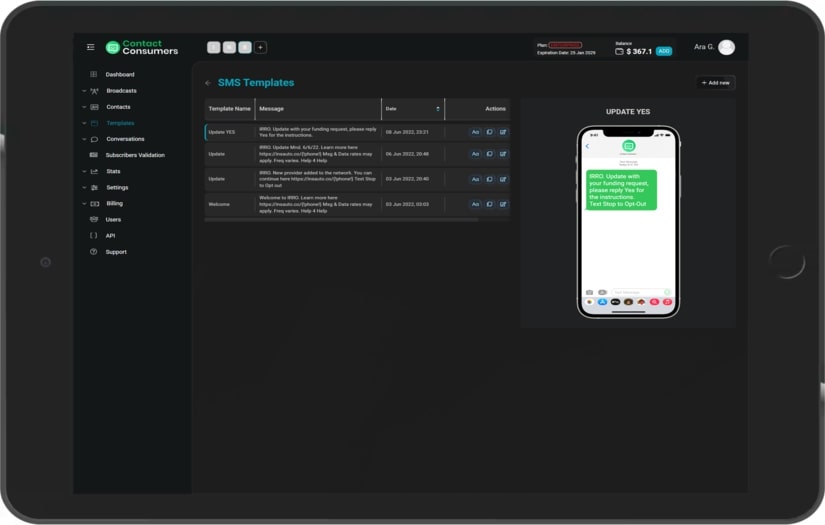Click edit icon for Update YES row

tap(503, 132)
